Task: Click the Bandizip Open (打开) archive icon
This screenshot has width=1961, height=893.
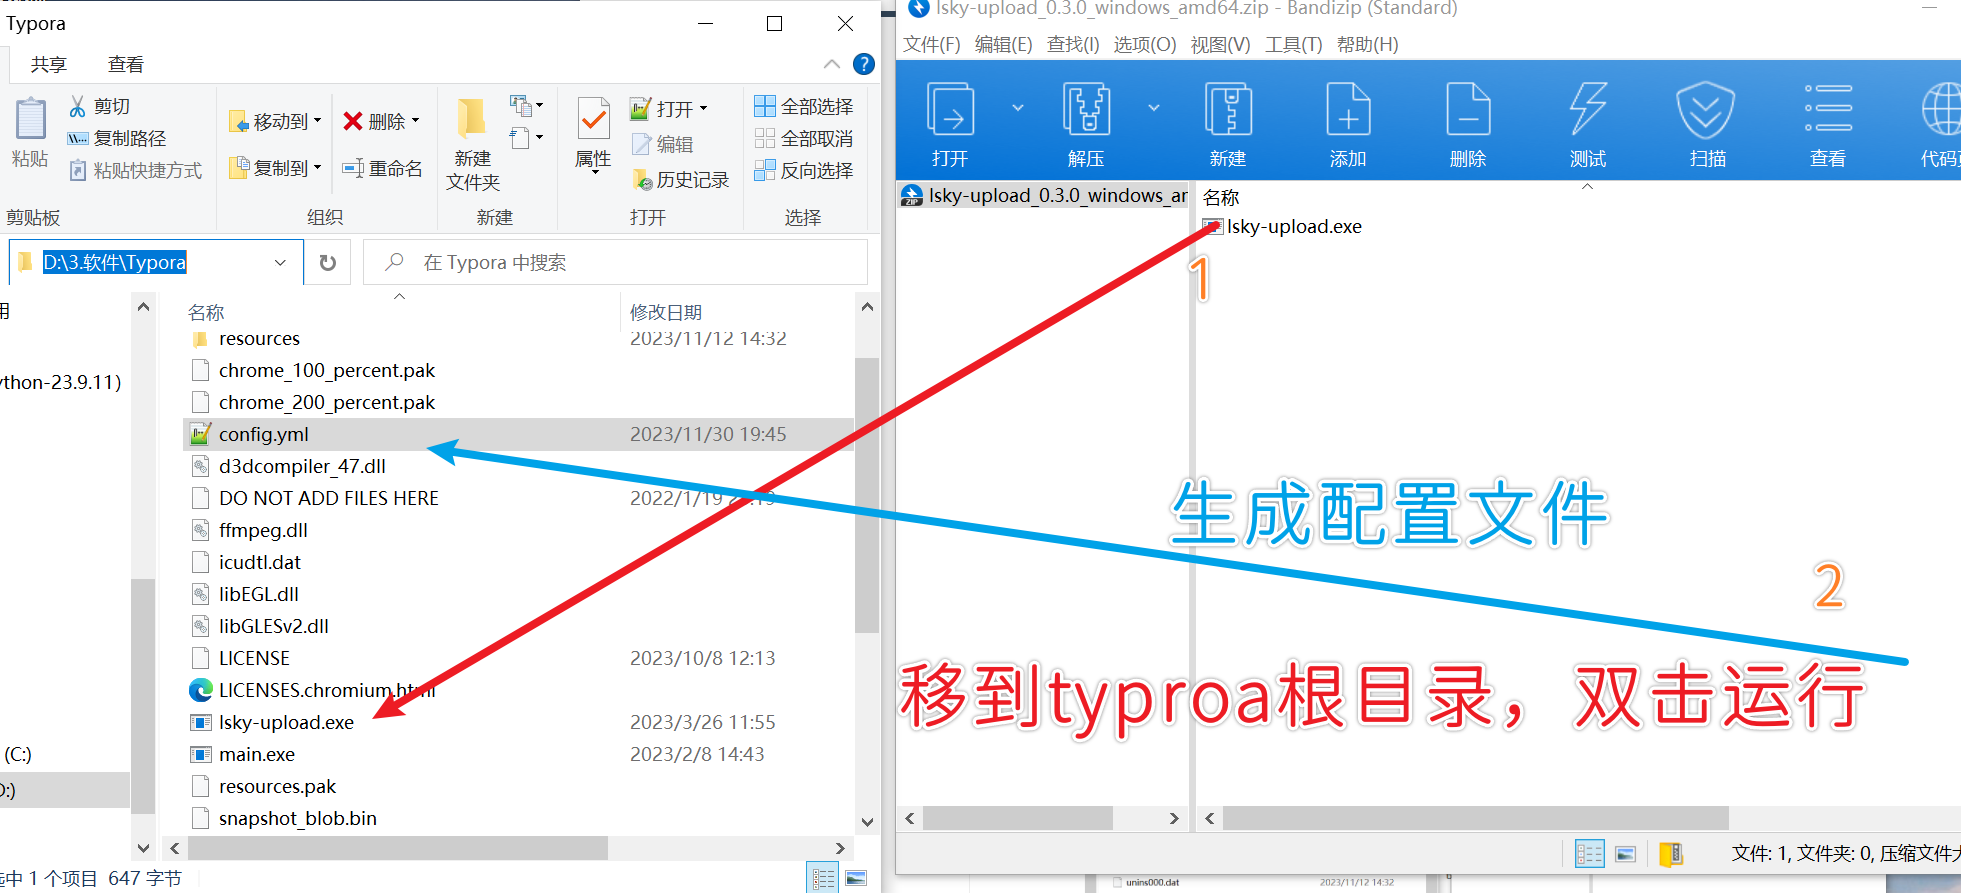Action: pyautogui.click(x=950, y=110)
